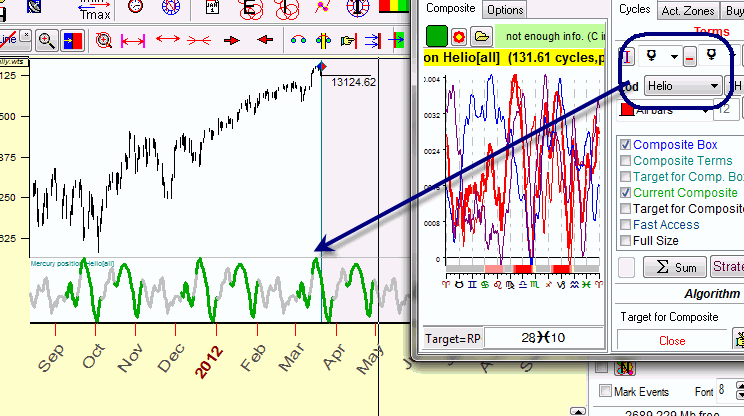Click the magnifying glass zoom icon
Screen dimensions: 744x416
coord(46,41)
